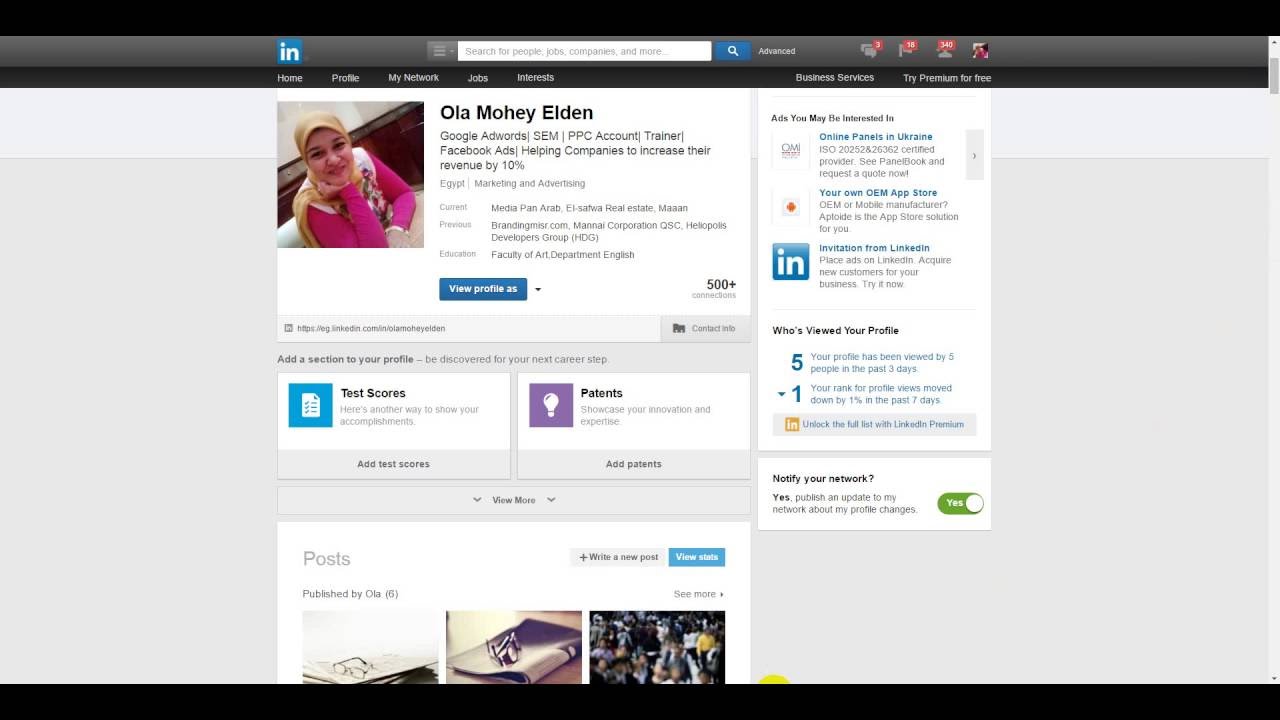
Task: Click the OMI ad logo icon
Action: coord(791,150)
